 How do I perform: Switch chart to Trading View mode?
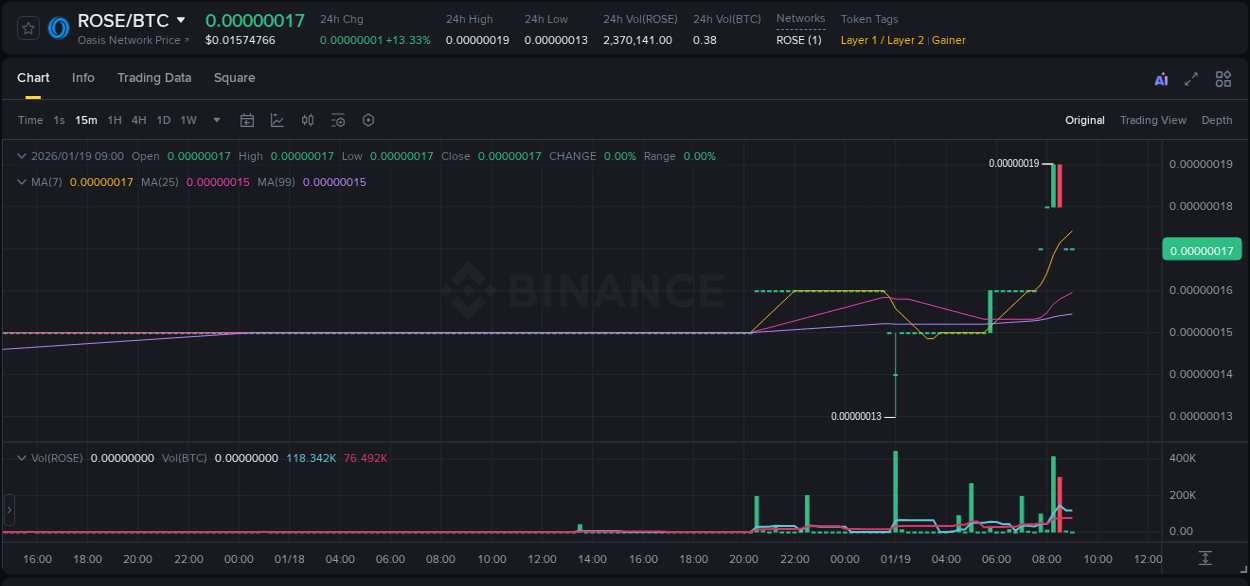1152,120
